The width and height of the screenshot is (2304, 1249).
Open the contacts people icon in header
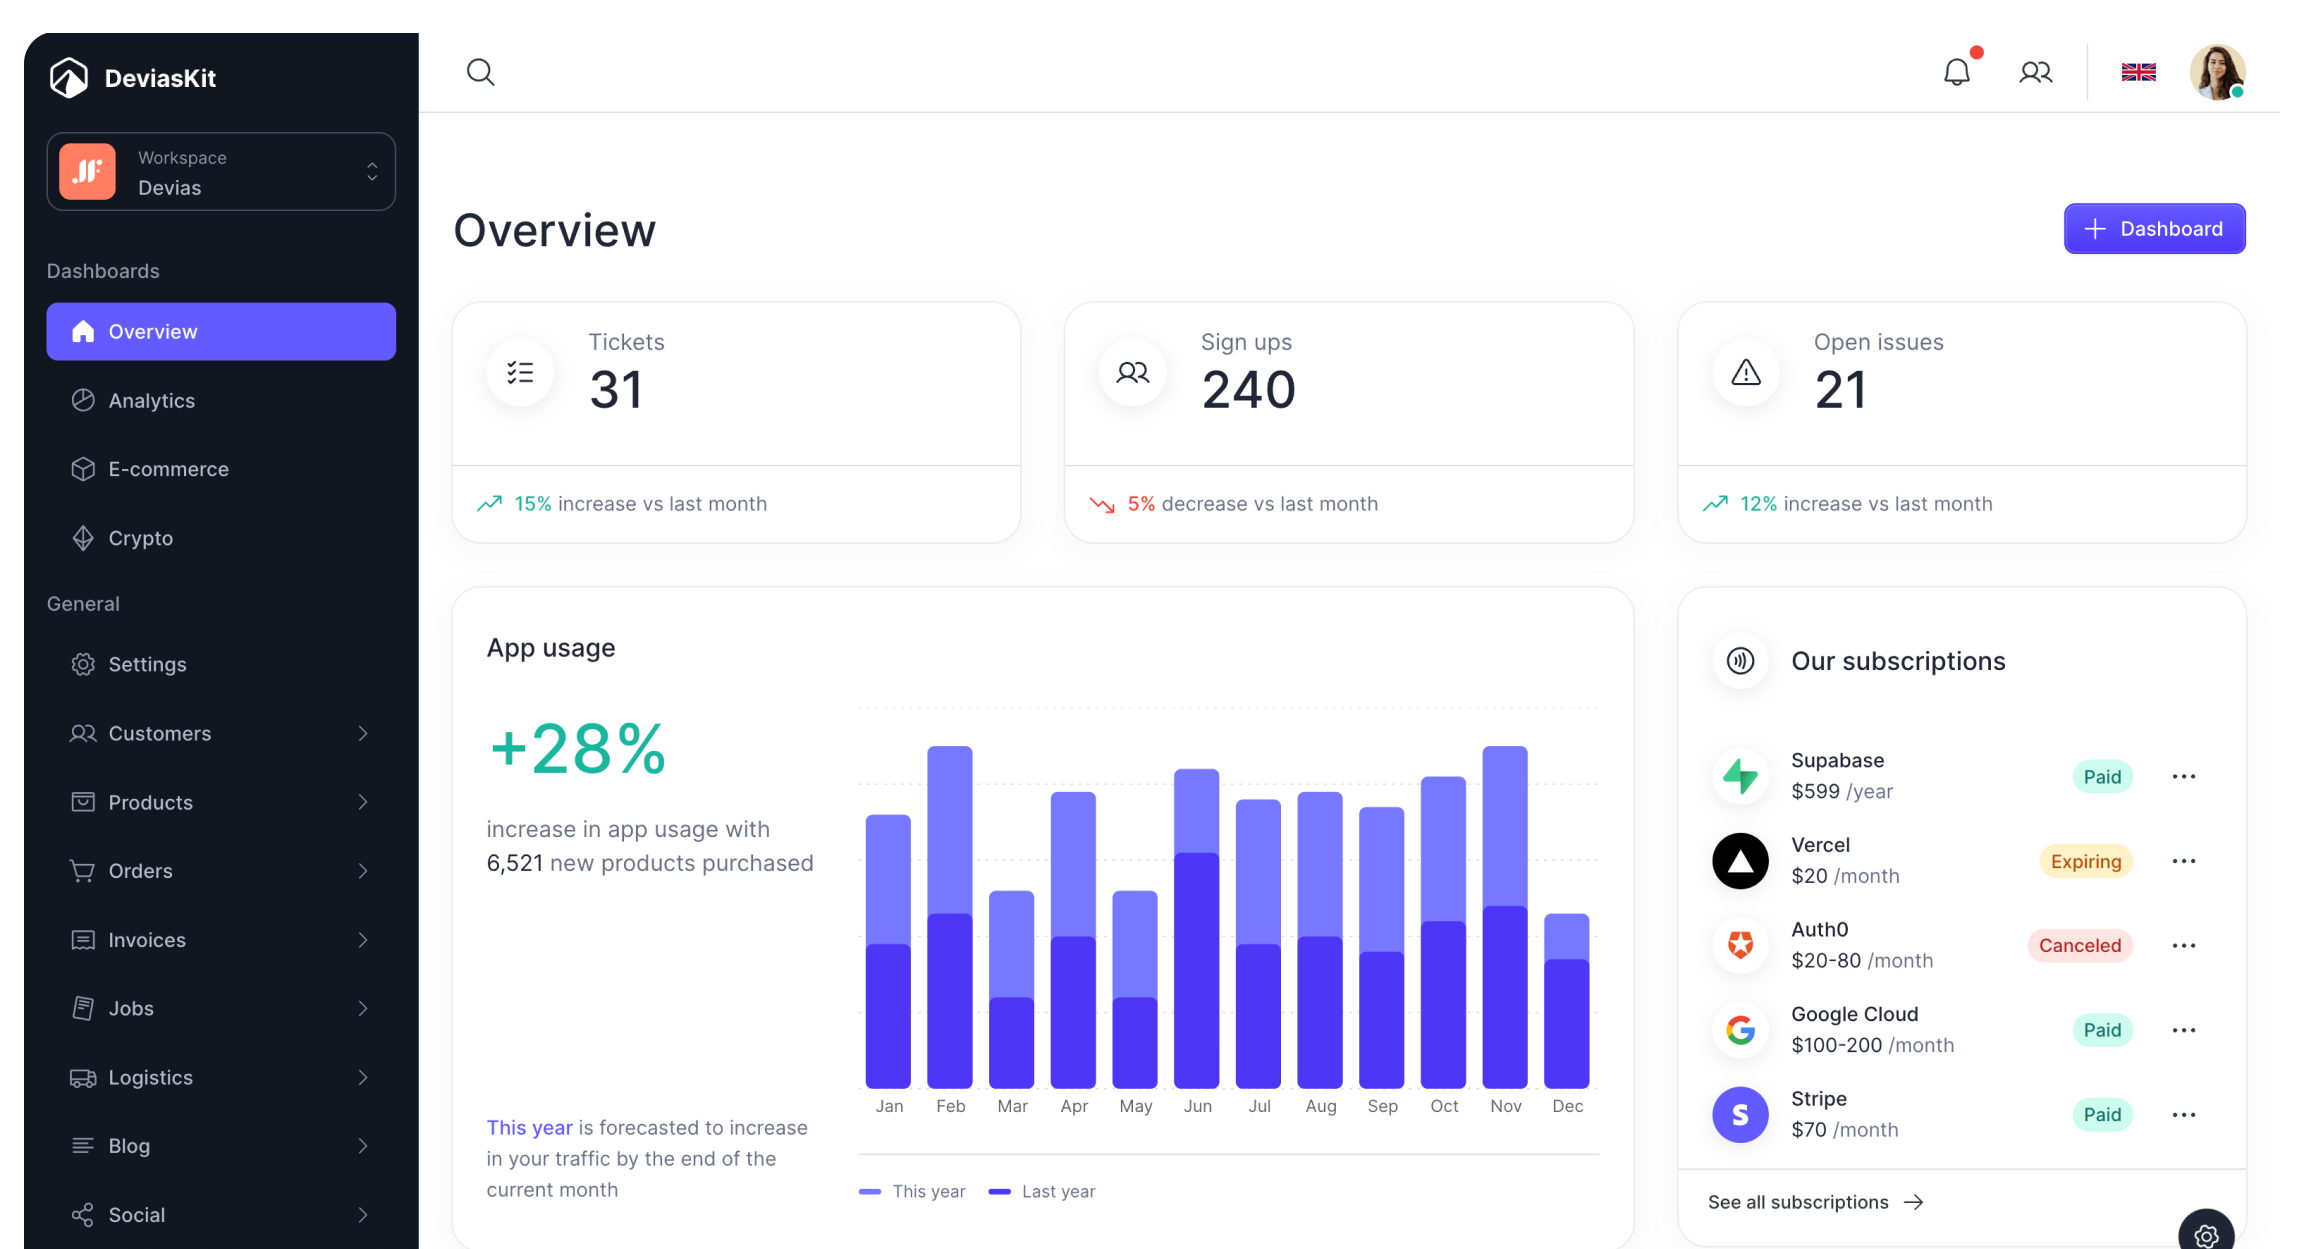(x=2035, y=72)
